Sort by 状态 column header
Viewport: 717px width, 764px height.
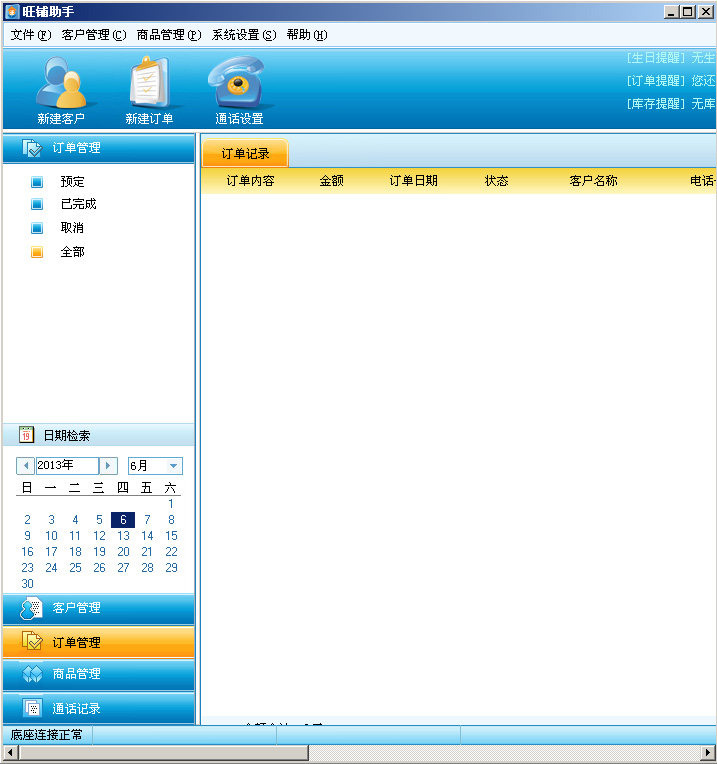pos(496,181)
